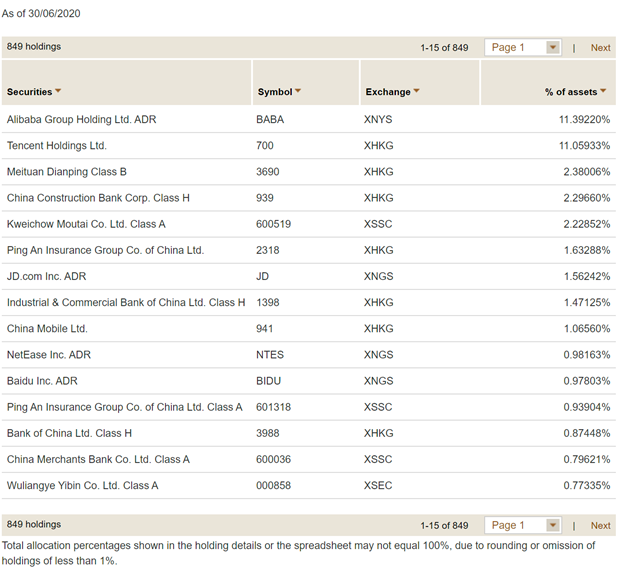
Task: Click the BIDU symbol cell
Action: coord(268,381)
